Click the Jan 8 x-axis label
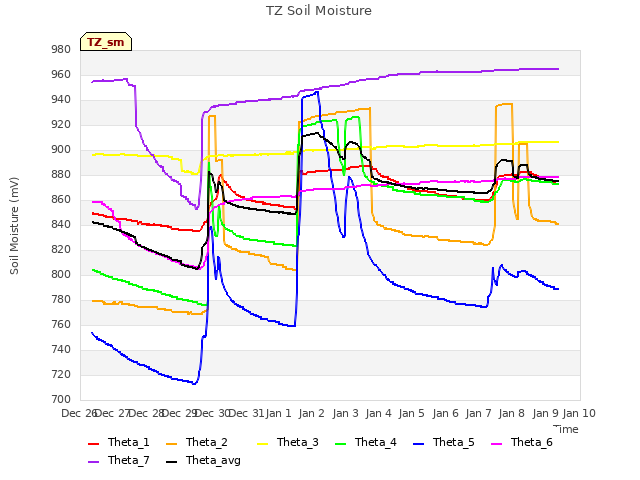 [511, 413]
